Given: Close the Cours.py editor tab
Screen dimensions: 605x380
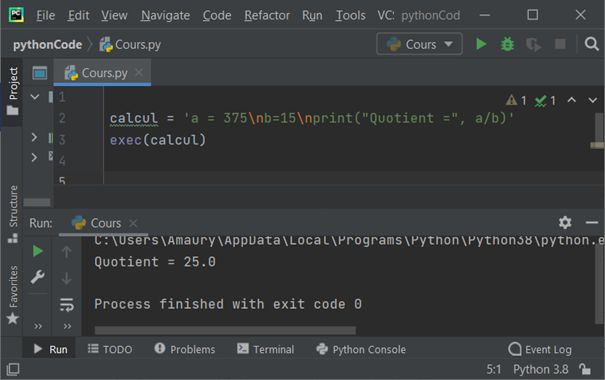Looking at the screenshot, I should pyautogui.click(x=139, y=72).
